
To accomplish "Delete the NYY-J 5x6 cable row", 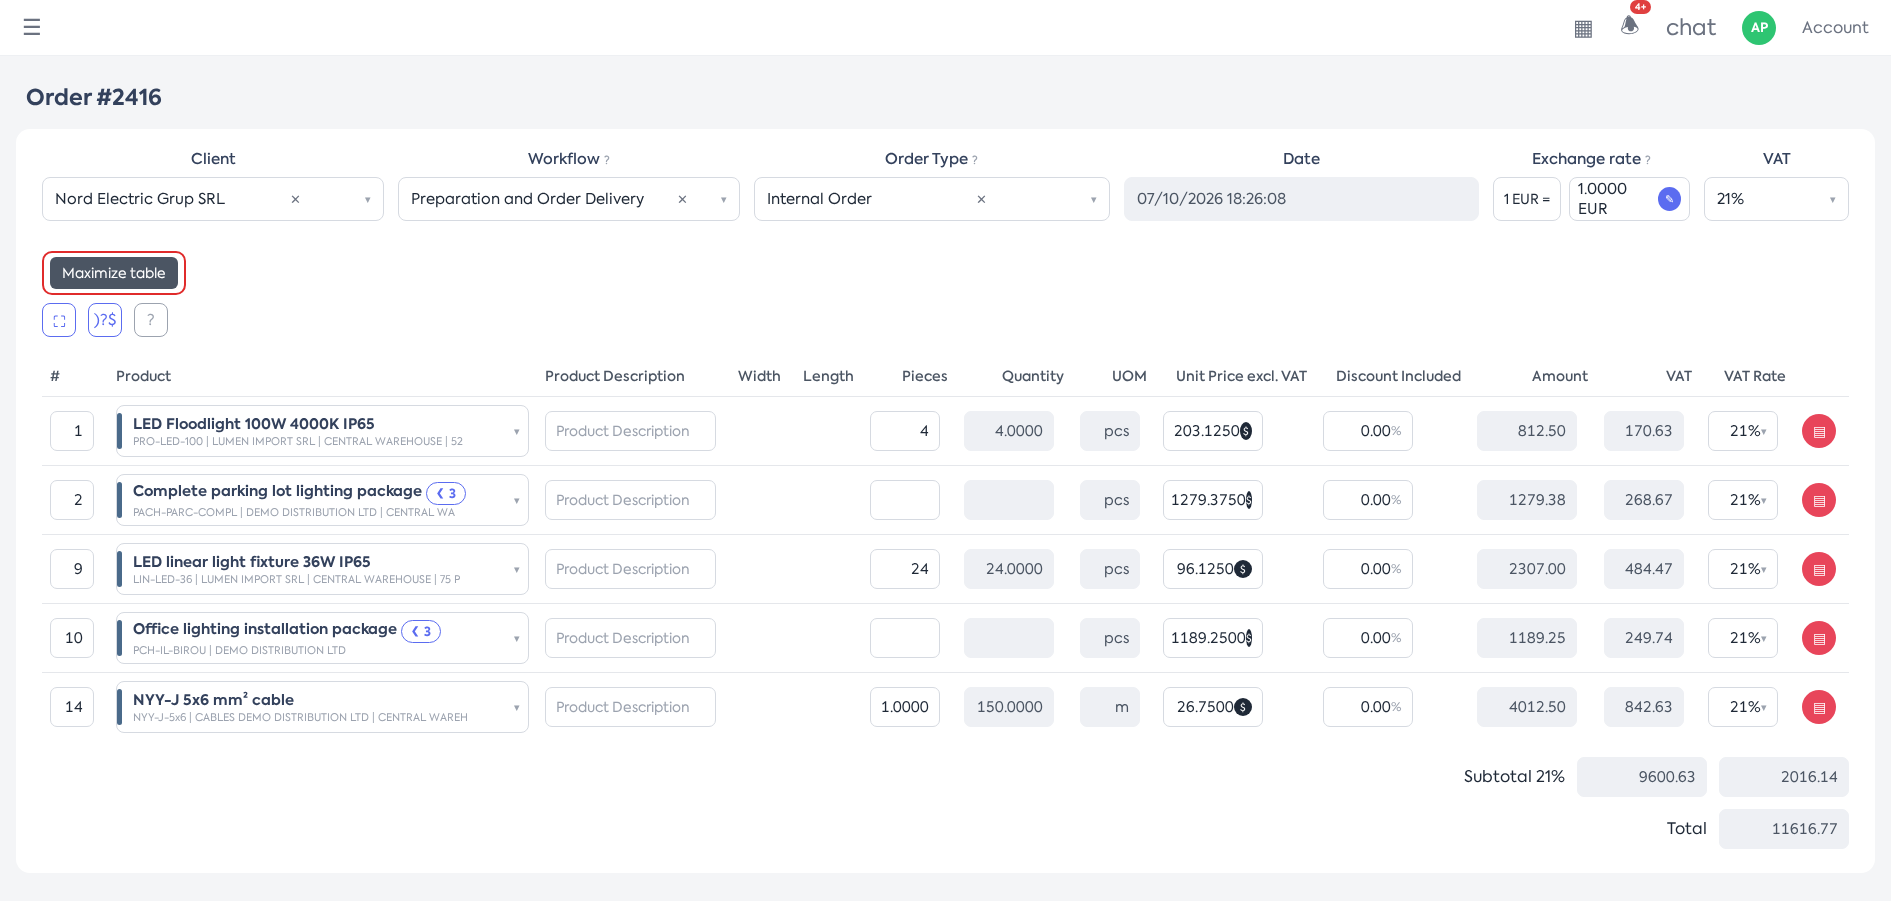I will point(1819,707).
